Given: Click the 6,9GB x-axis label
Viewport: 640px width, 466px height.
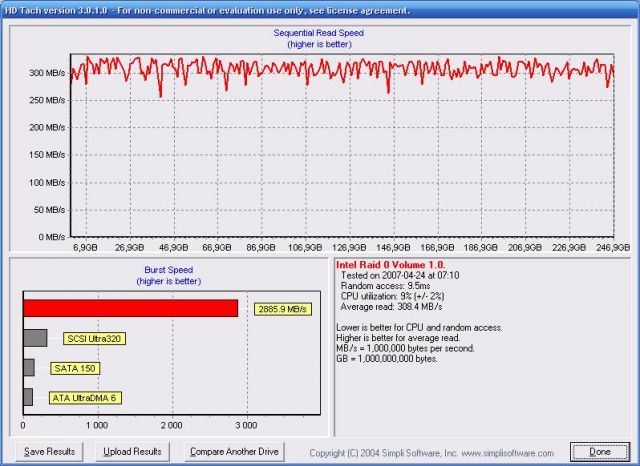Looking at the screenshot, I should (85, 247).
